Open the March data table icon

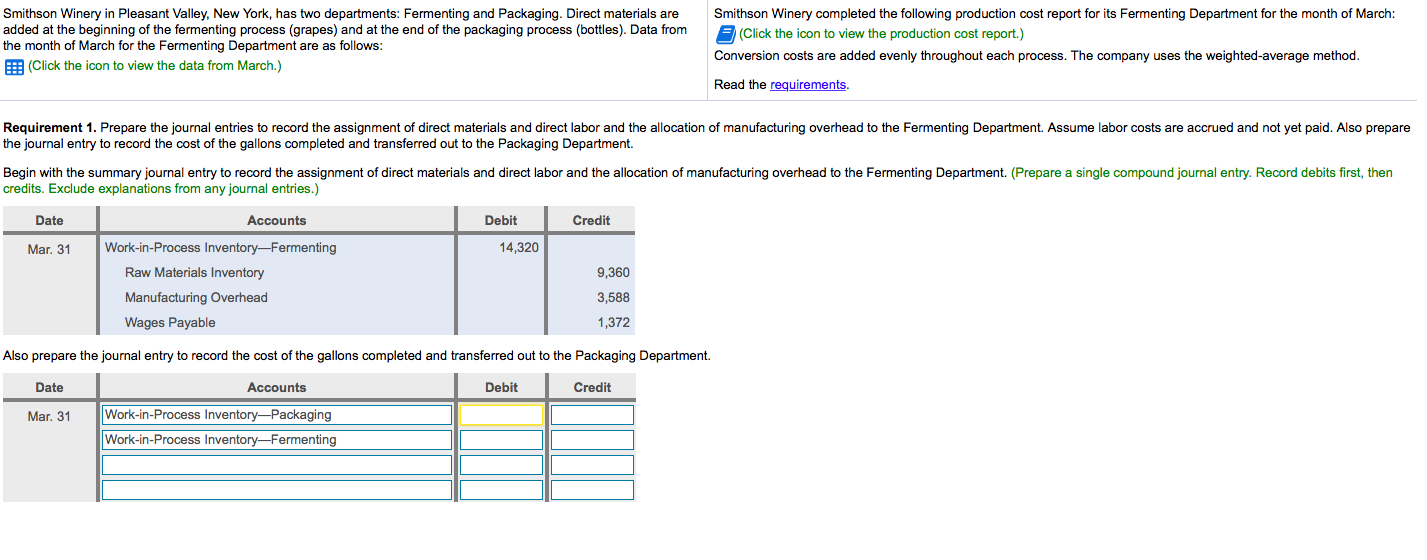[14, 66]
